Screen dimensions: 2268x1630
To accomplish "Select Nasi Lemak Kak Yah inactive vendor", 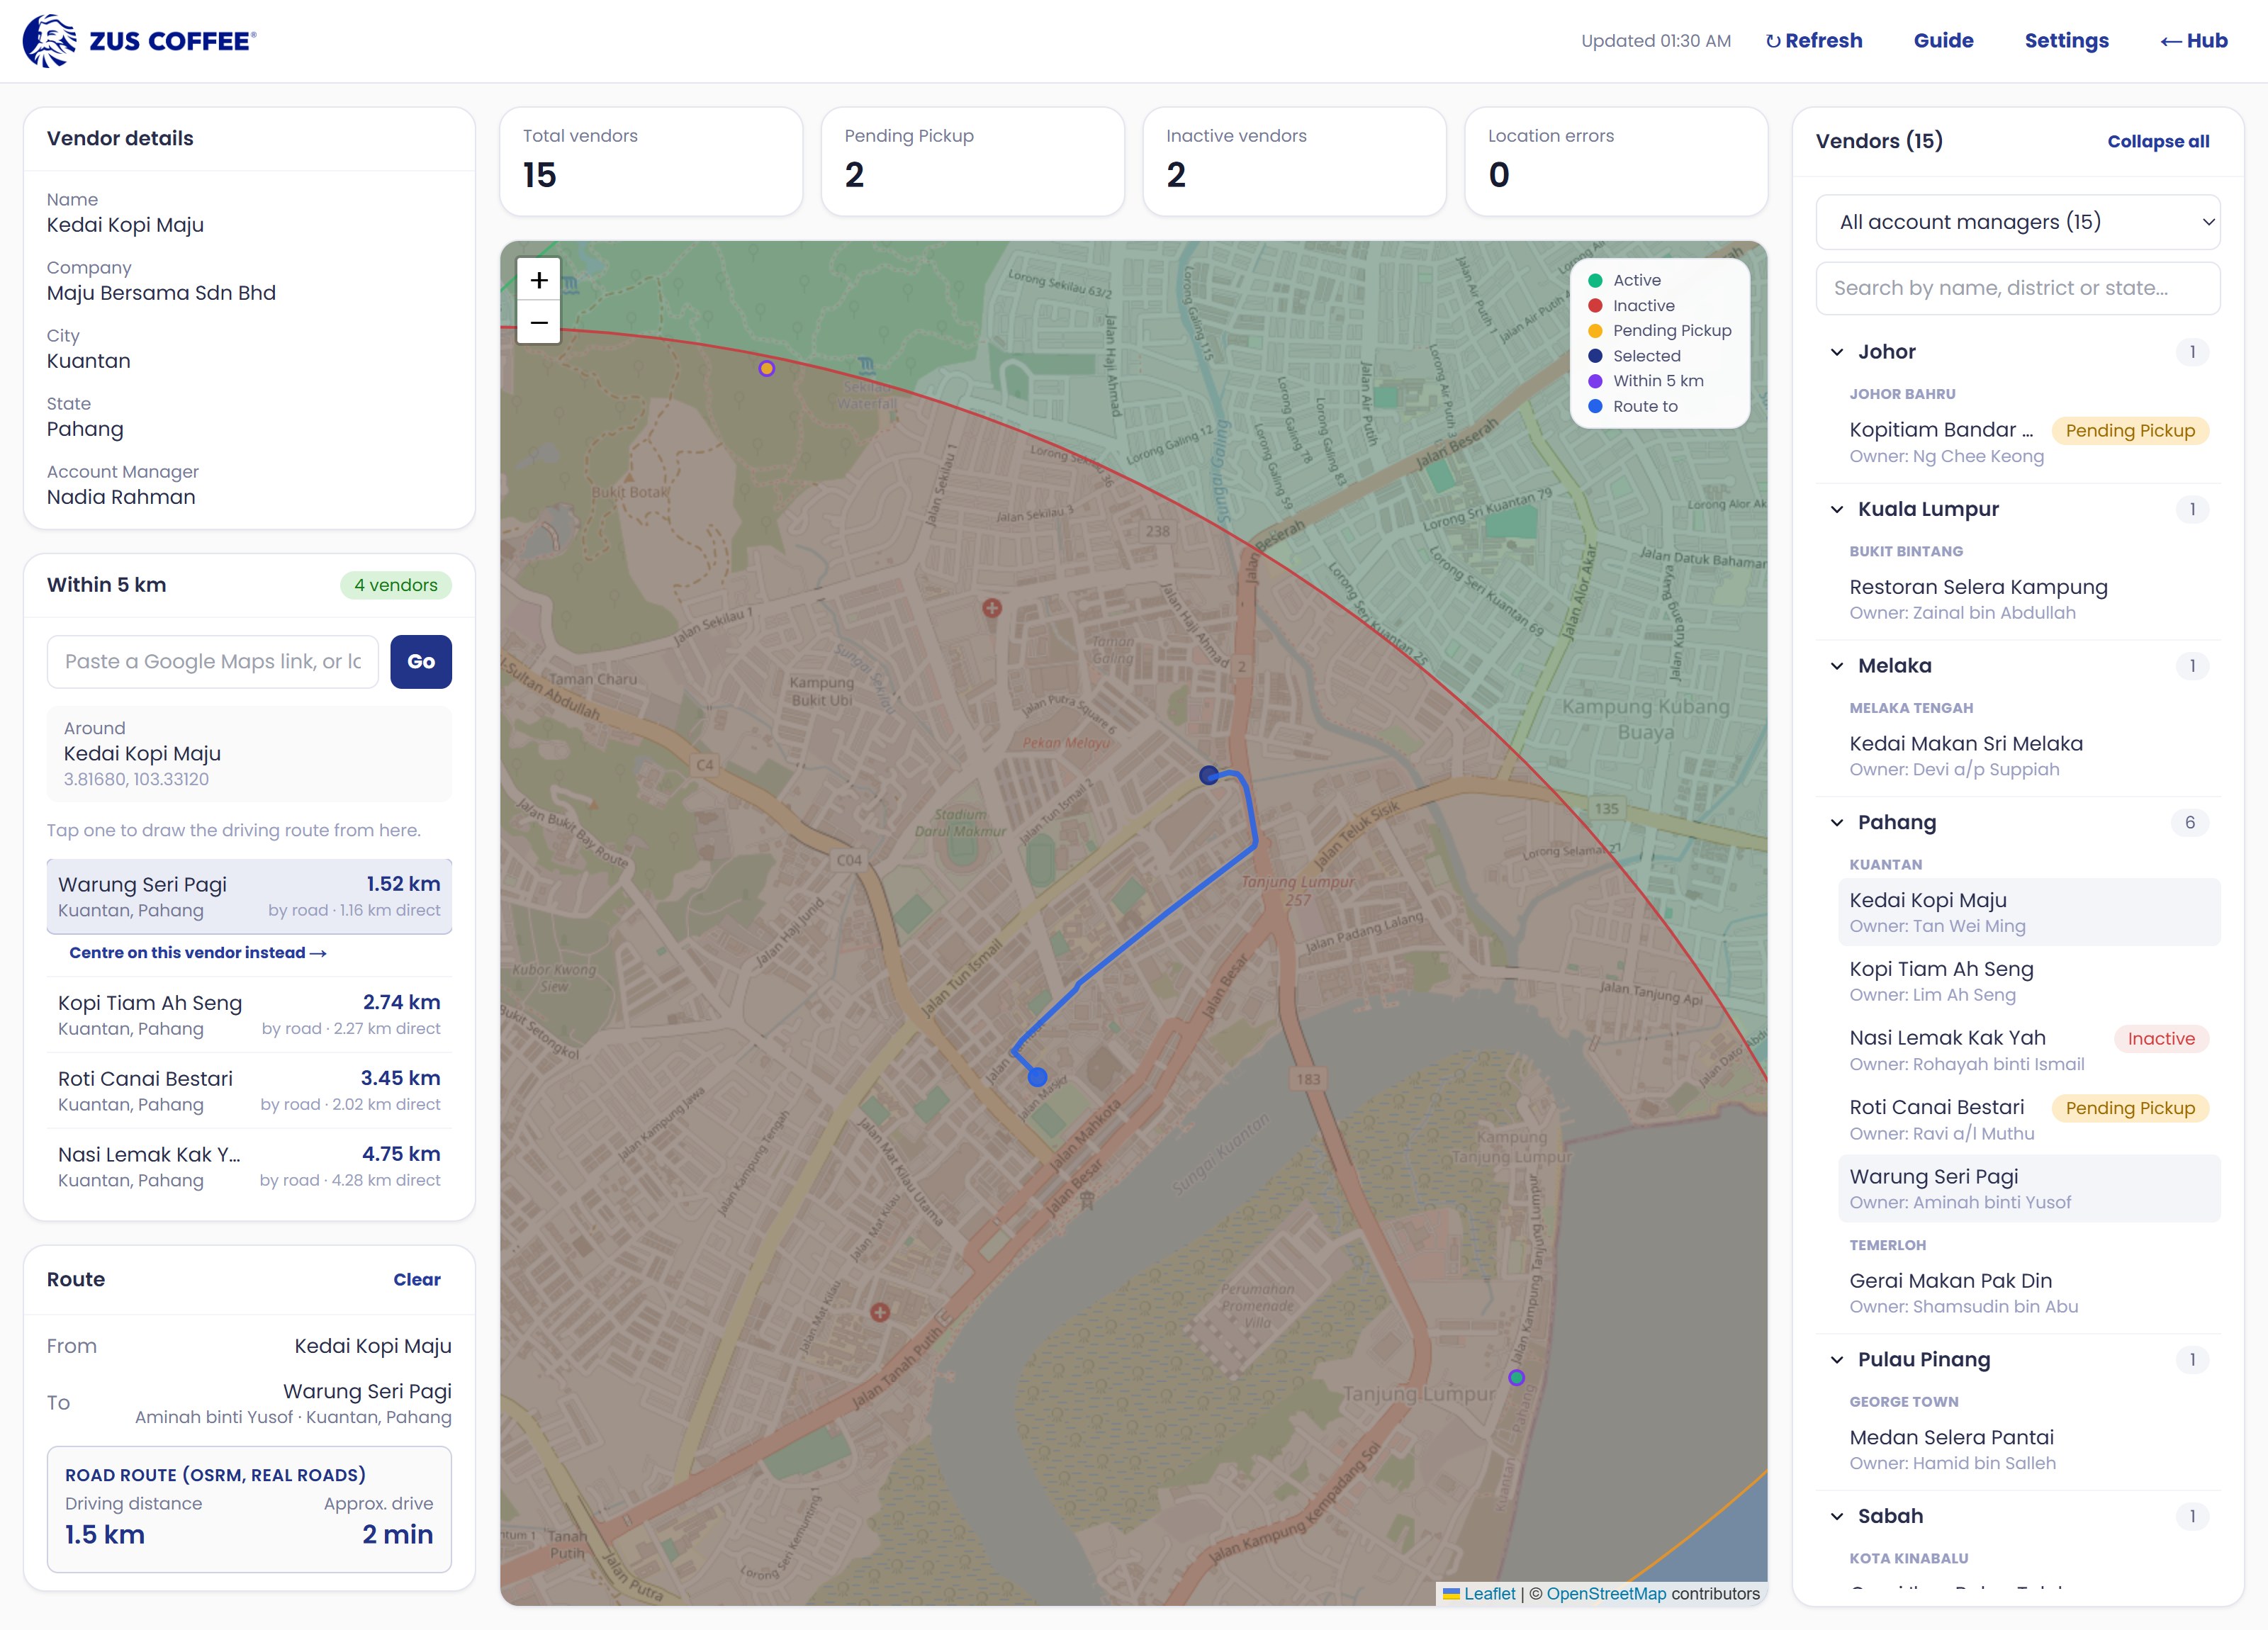I will (2029, 1050).
